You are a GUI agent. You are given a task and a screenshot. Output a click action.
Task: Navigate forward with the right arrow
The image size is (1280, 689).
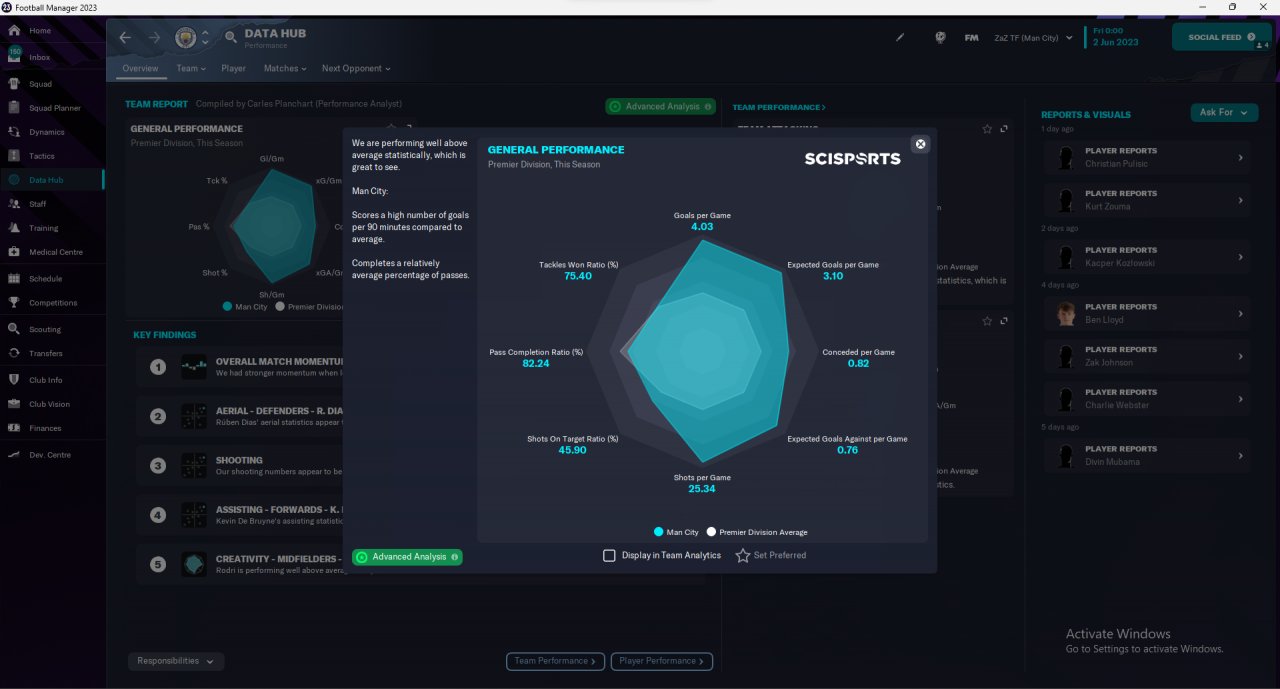tap(153, 38)
